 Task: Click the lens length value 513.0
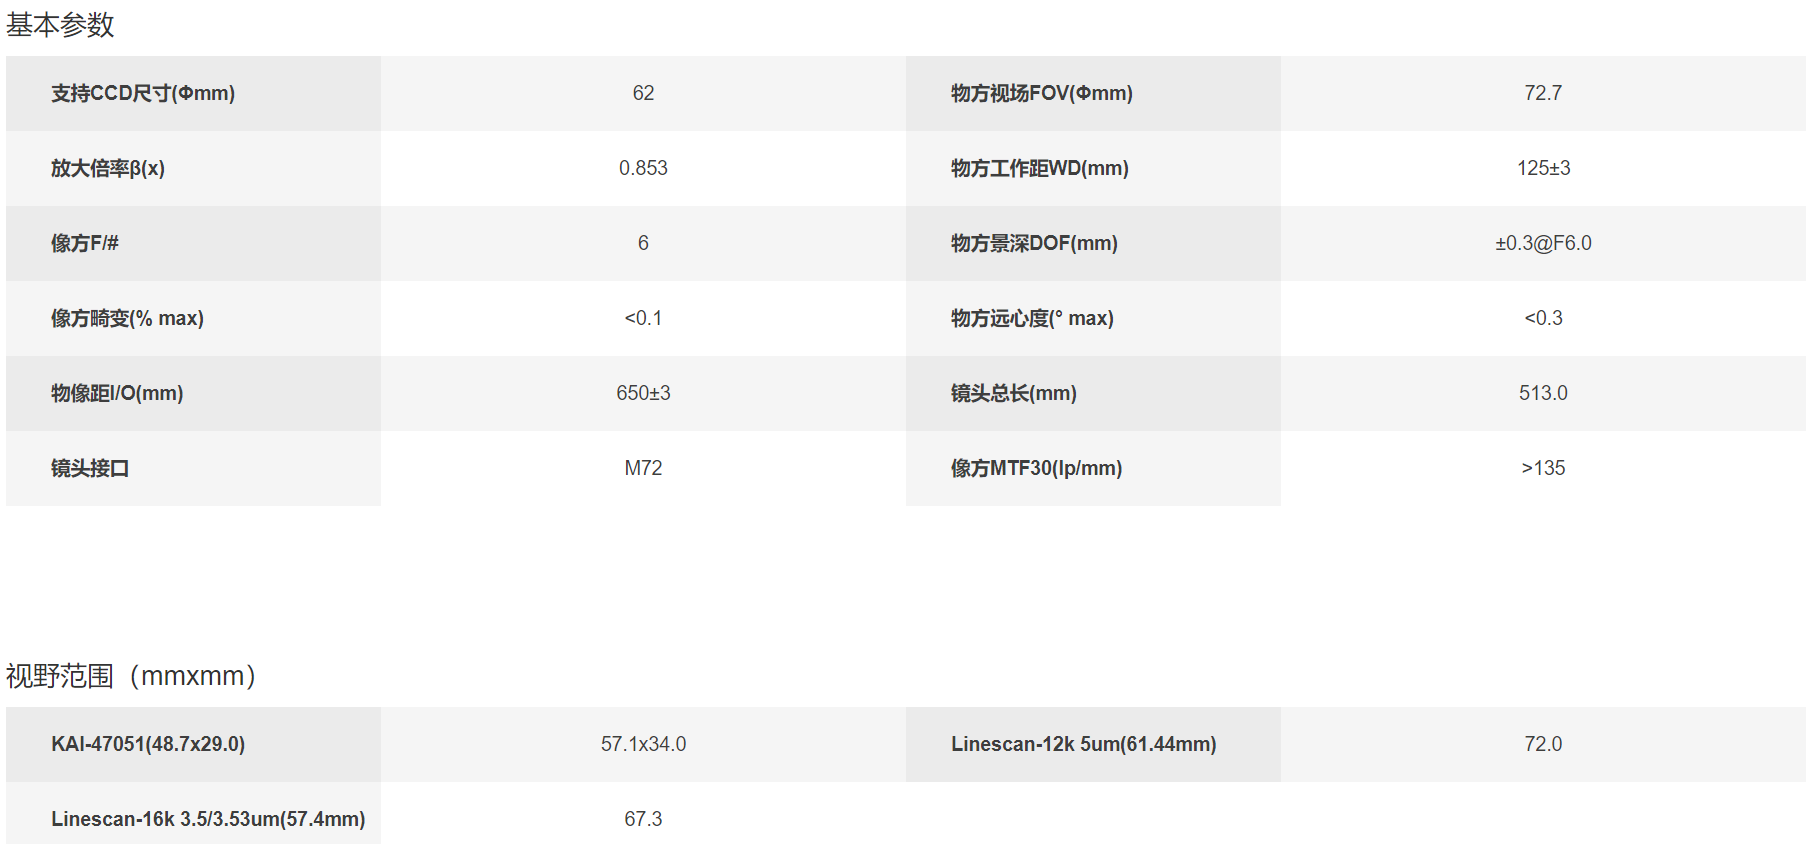[x=1543, y=393]
